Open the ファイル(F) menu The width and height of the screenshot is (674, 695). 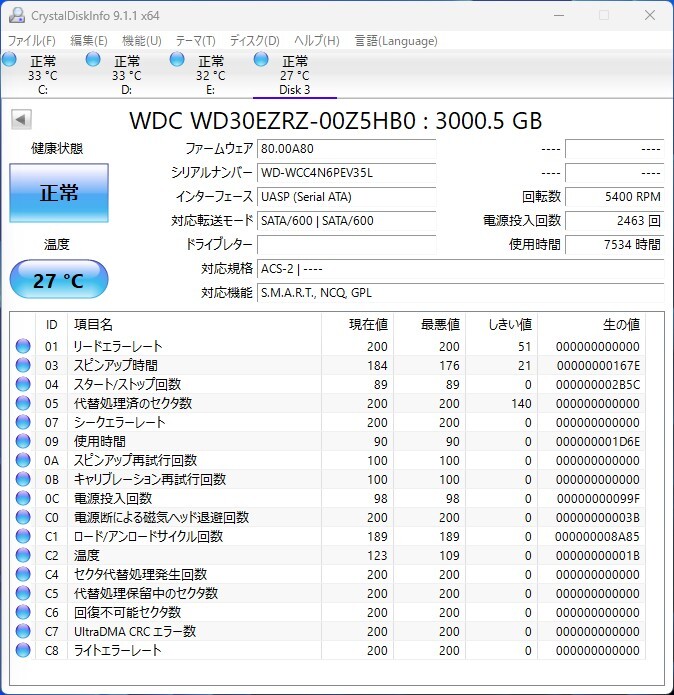click(x=31, y=41)
